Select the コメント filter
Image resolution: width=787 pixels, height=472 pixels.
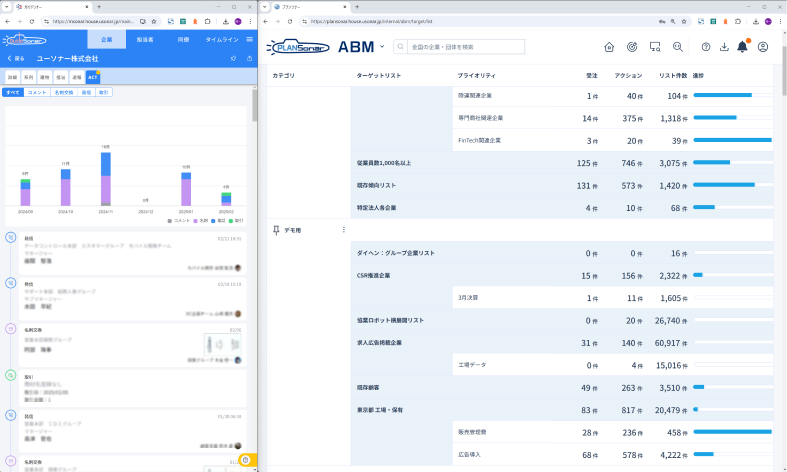(x=37, y=92)
